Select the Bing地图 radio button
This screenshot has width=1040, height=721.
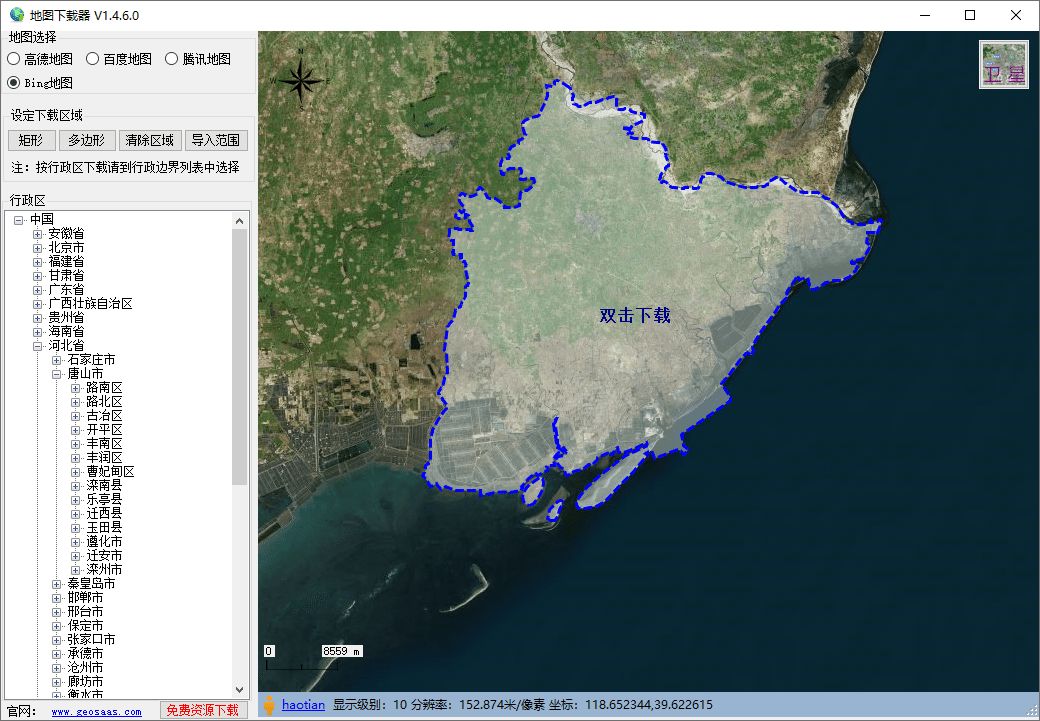(x=40, y=83)
